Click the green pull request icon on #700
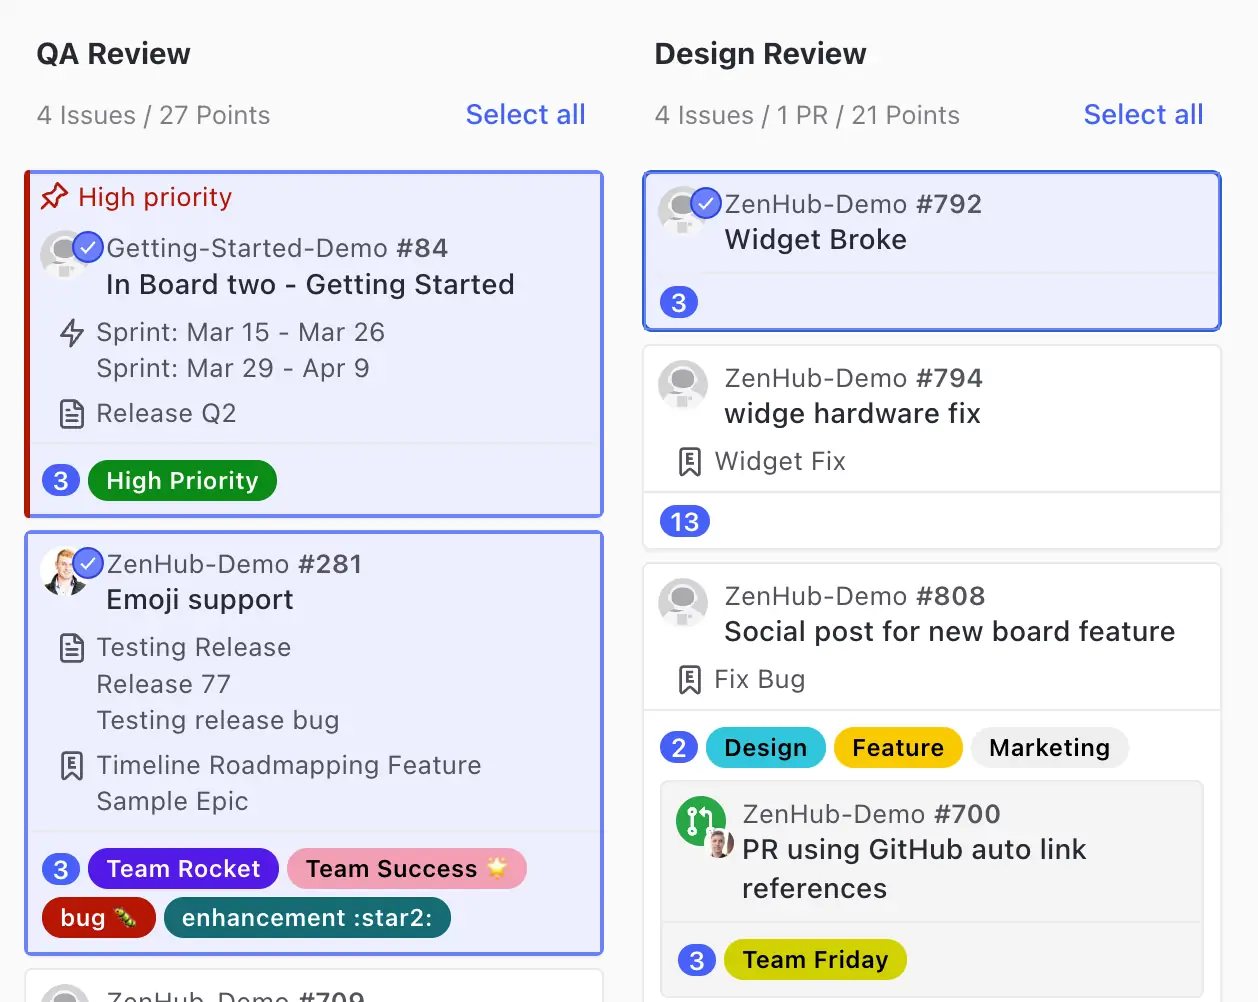This screenshot has height=1002, width=1258. (700, 820)
